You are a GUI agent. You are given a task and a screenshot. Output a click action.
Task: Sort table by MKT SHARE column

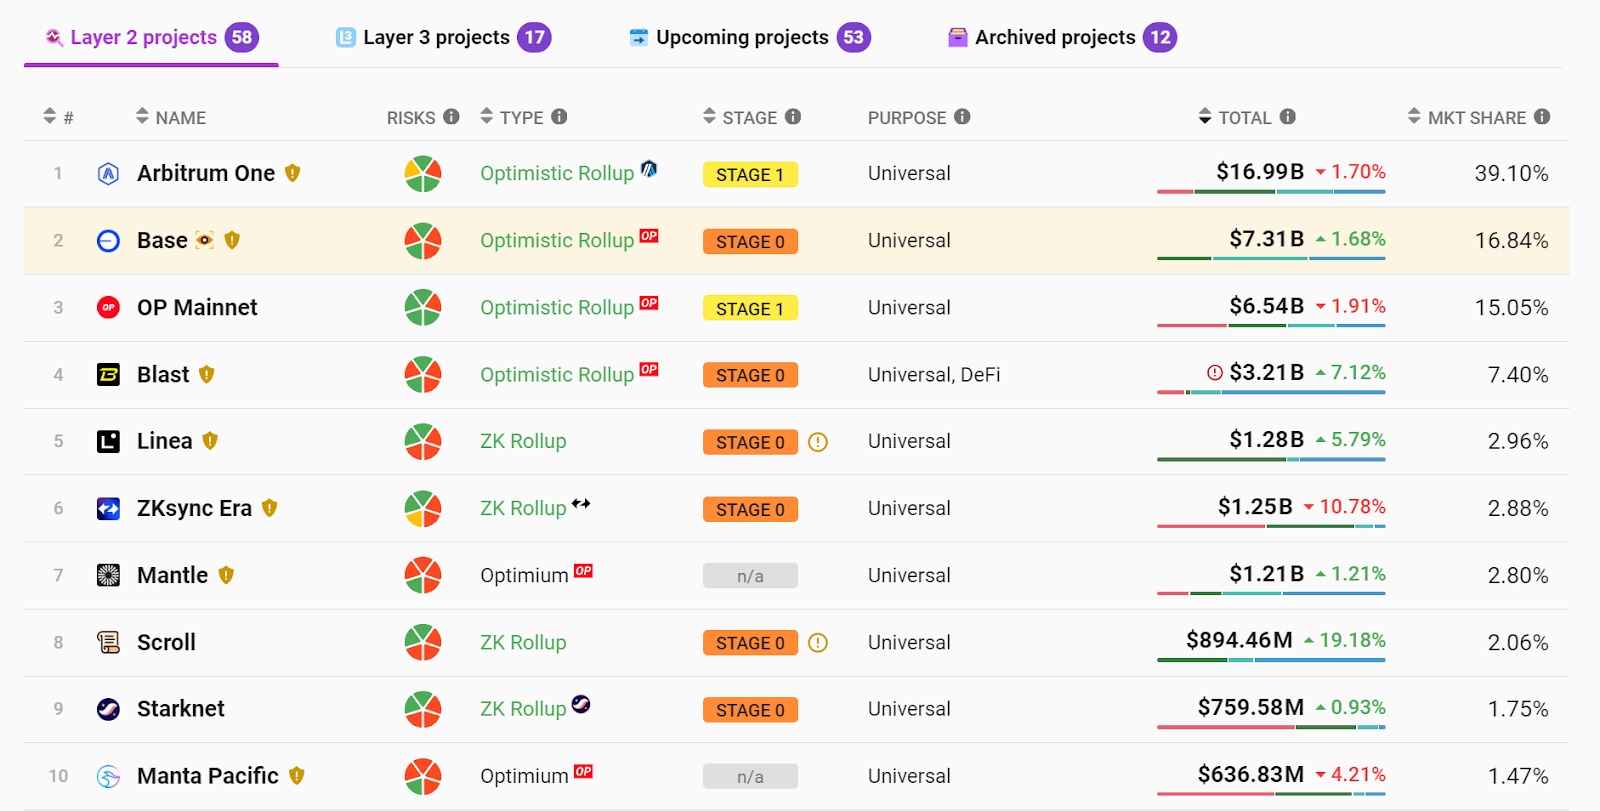[1467, 117]
